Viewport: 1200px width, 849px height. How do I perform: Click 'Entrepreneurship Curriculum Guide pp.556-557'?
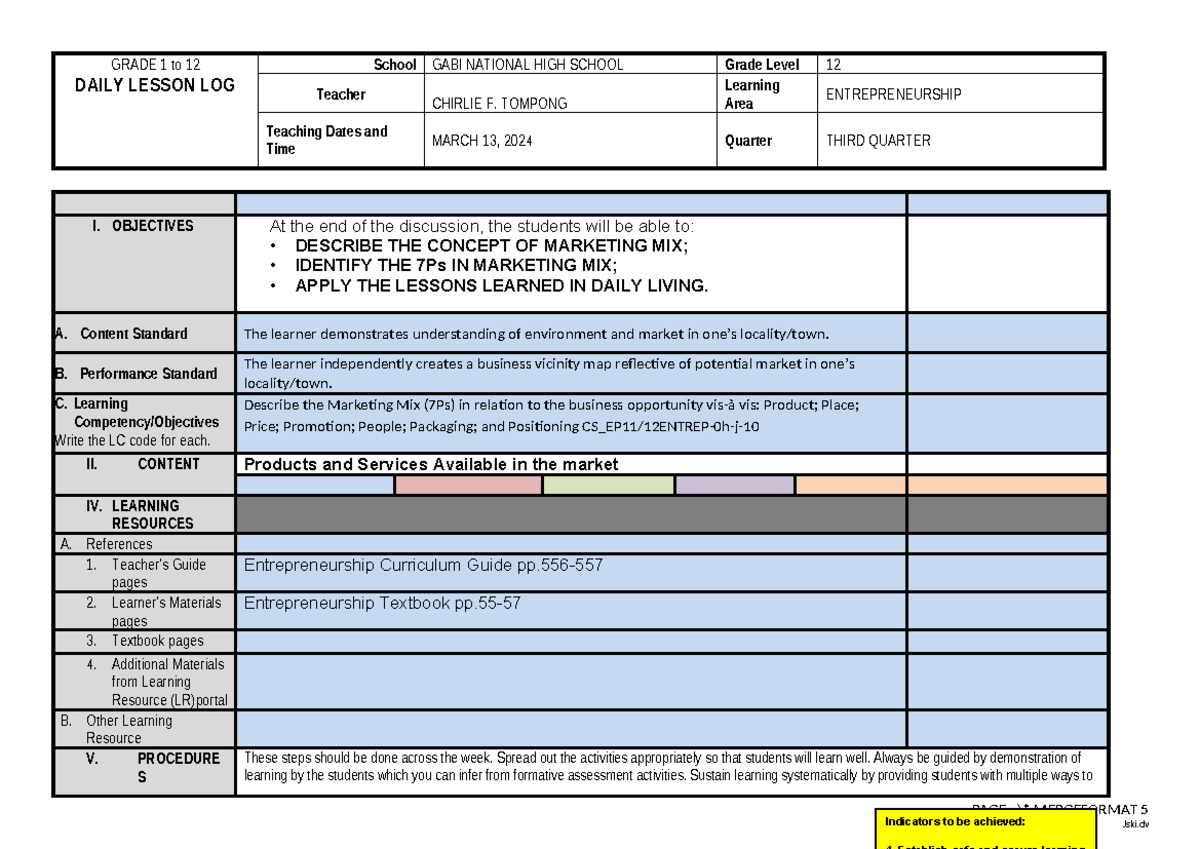(423, 565)
